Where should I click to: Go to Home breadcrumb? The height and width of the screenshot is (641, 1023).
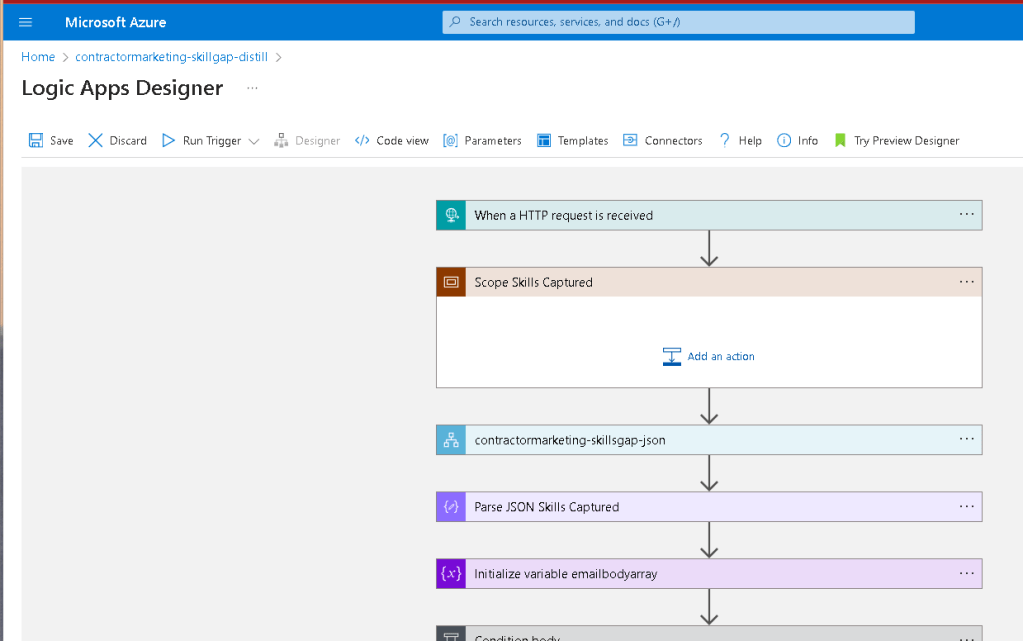[38, 57]
